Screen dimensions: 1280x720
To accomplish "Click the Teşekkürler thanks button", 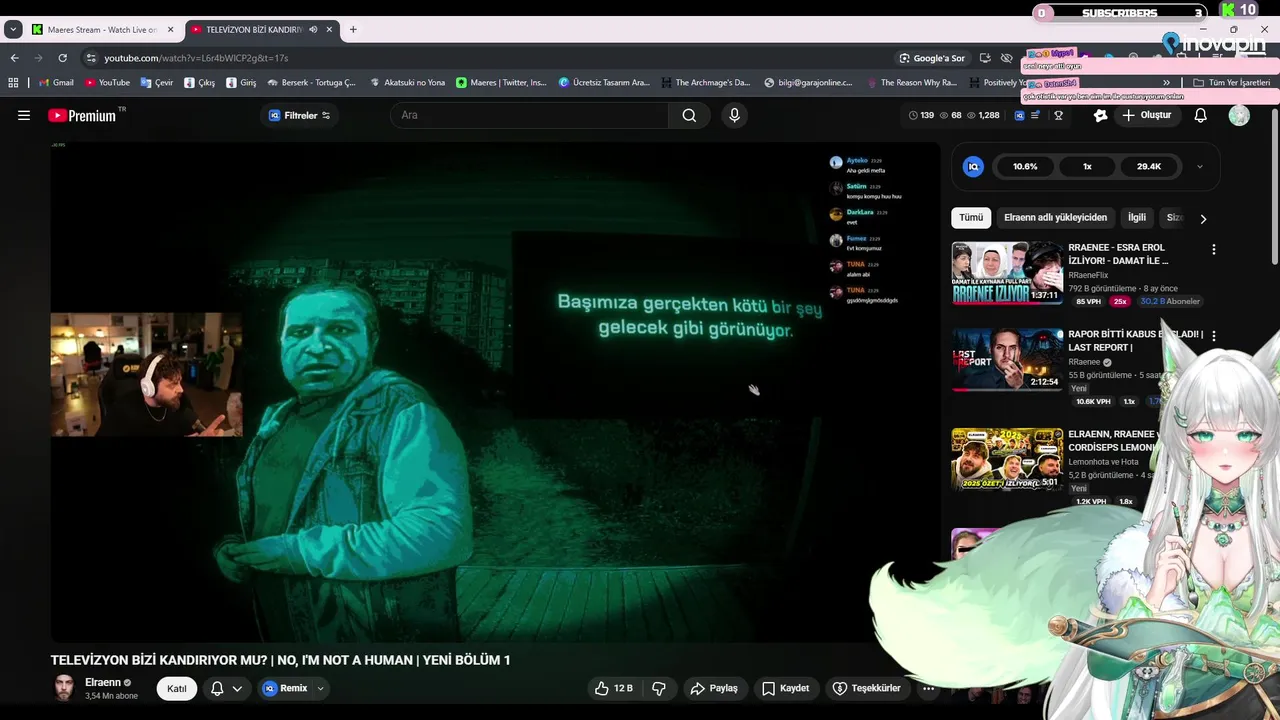I will tap(867, 688).
